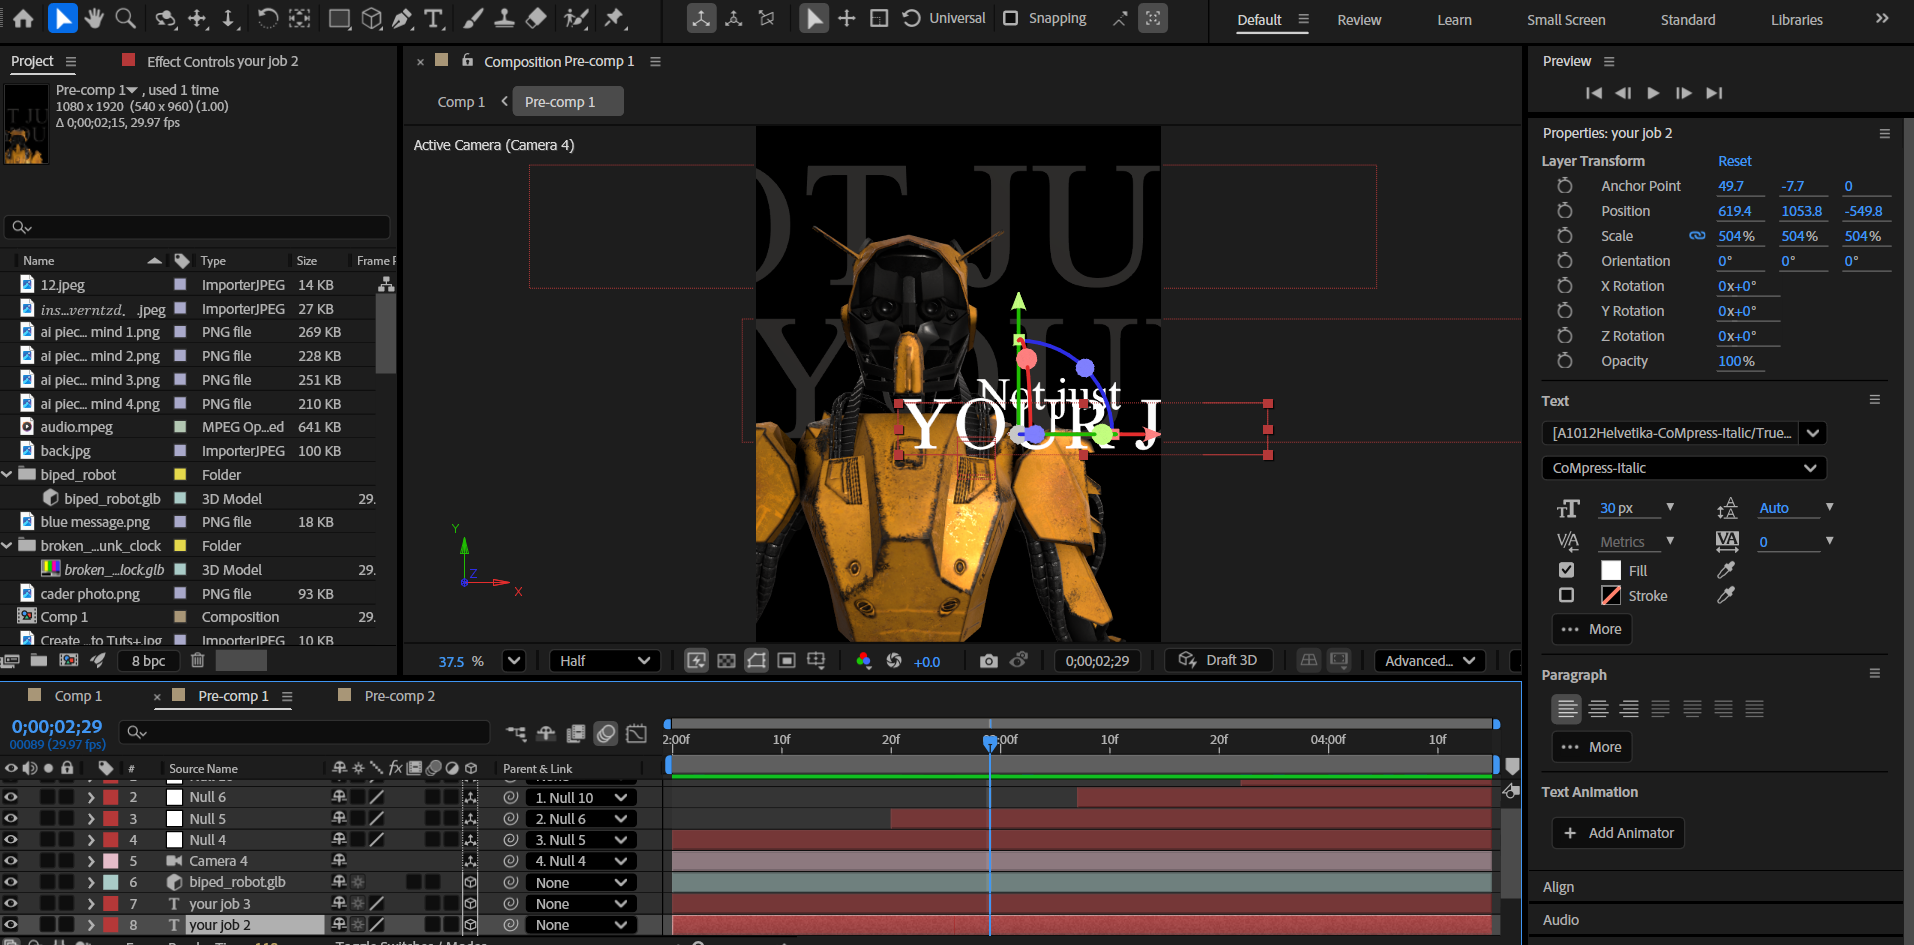Collapse the biped_robot folder
The height and width of the screenshot is (945, 1914).
pyautogui.click(x=8, y=475)
